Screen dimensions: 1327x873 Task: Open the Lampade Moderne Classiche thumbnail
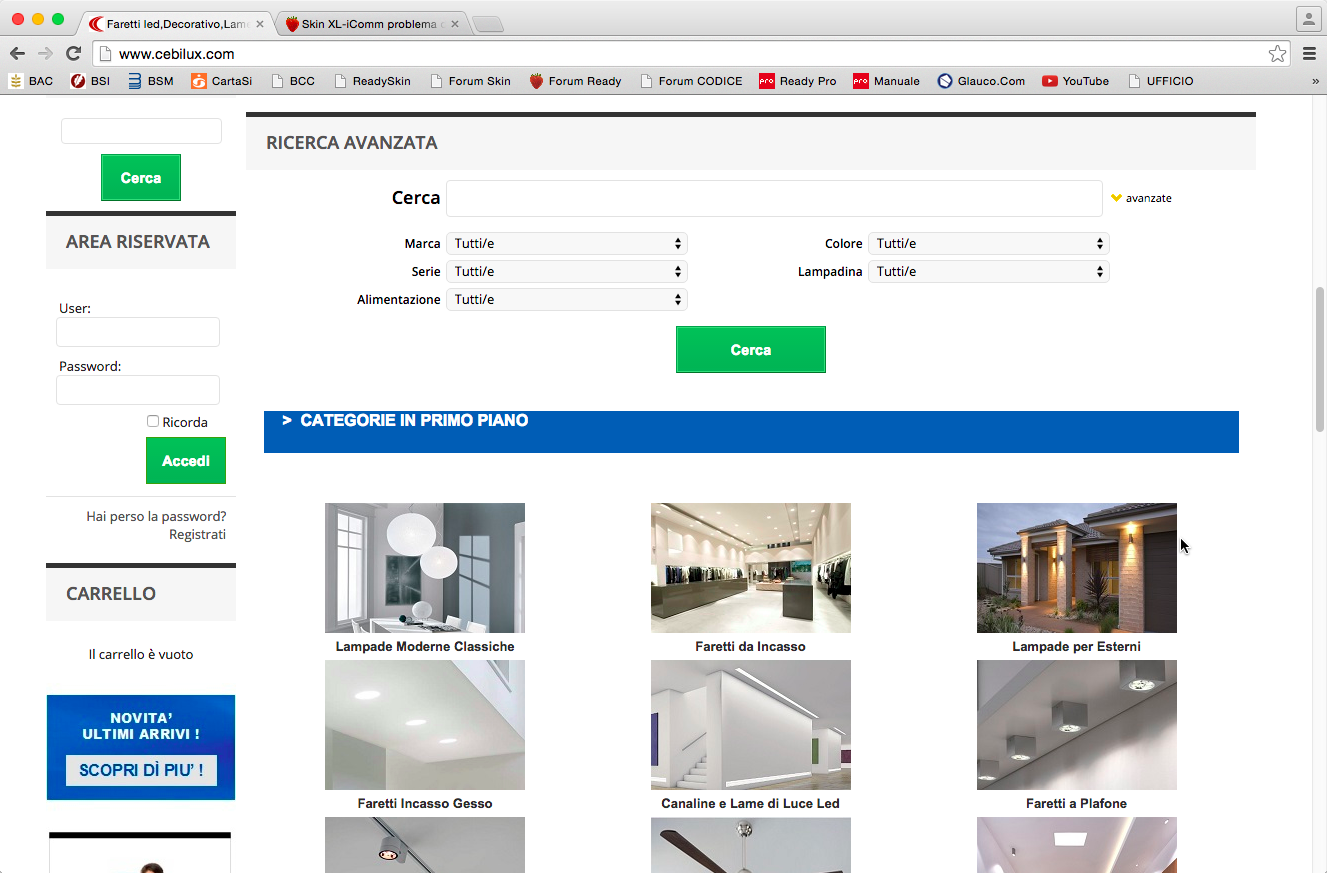click(x=425, y=568)
